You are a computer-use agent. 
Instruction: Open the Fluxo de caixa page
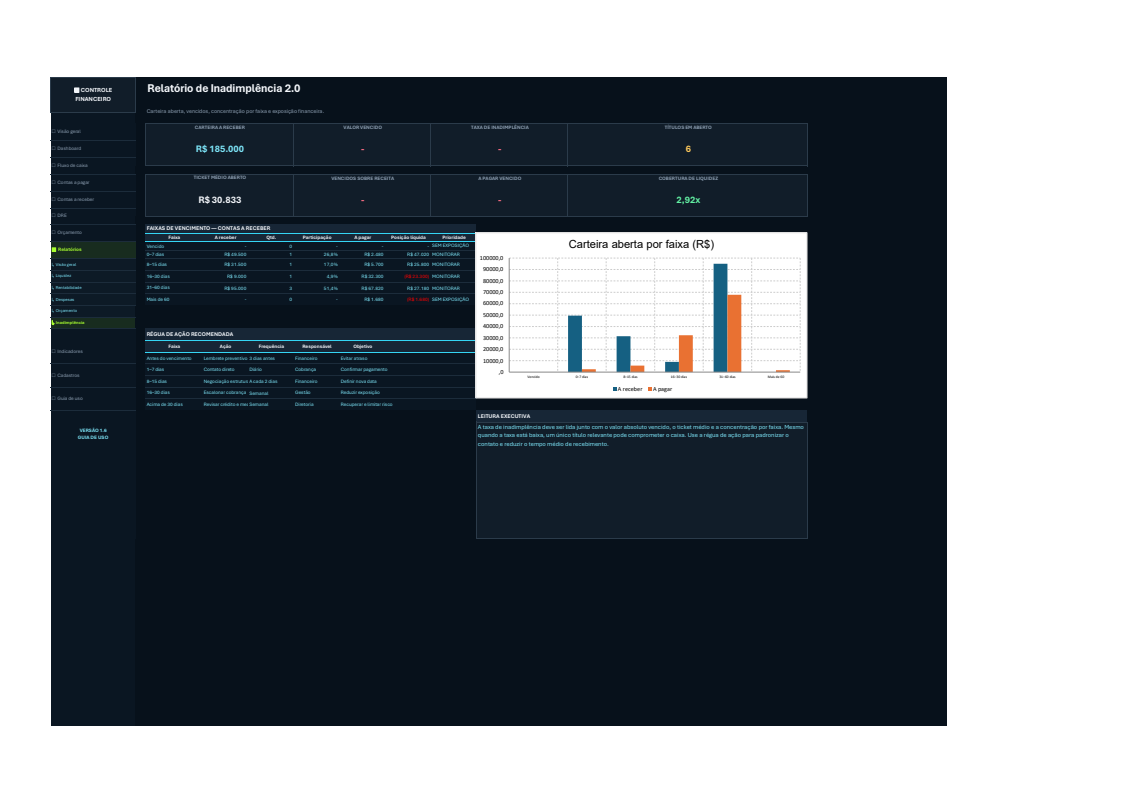coord(93,165)
